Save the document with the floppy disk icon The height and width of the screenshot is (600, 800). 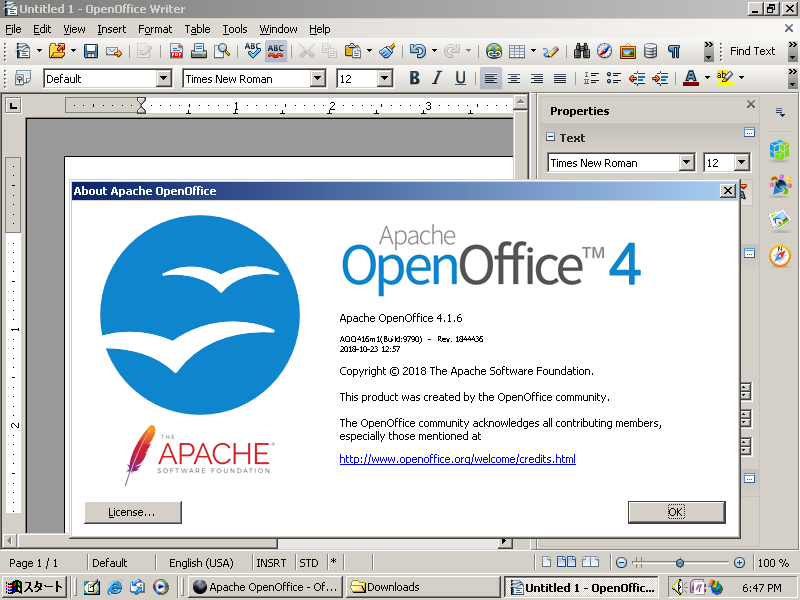point(91,51)
